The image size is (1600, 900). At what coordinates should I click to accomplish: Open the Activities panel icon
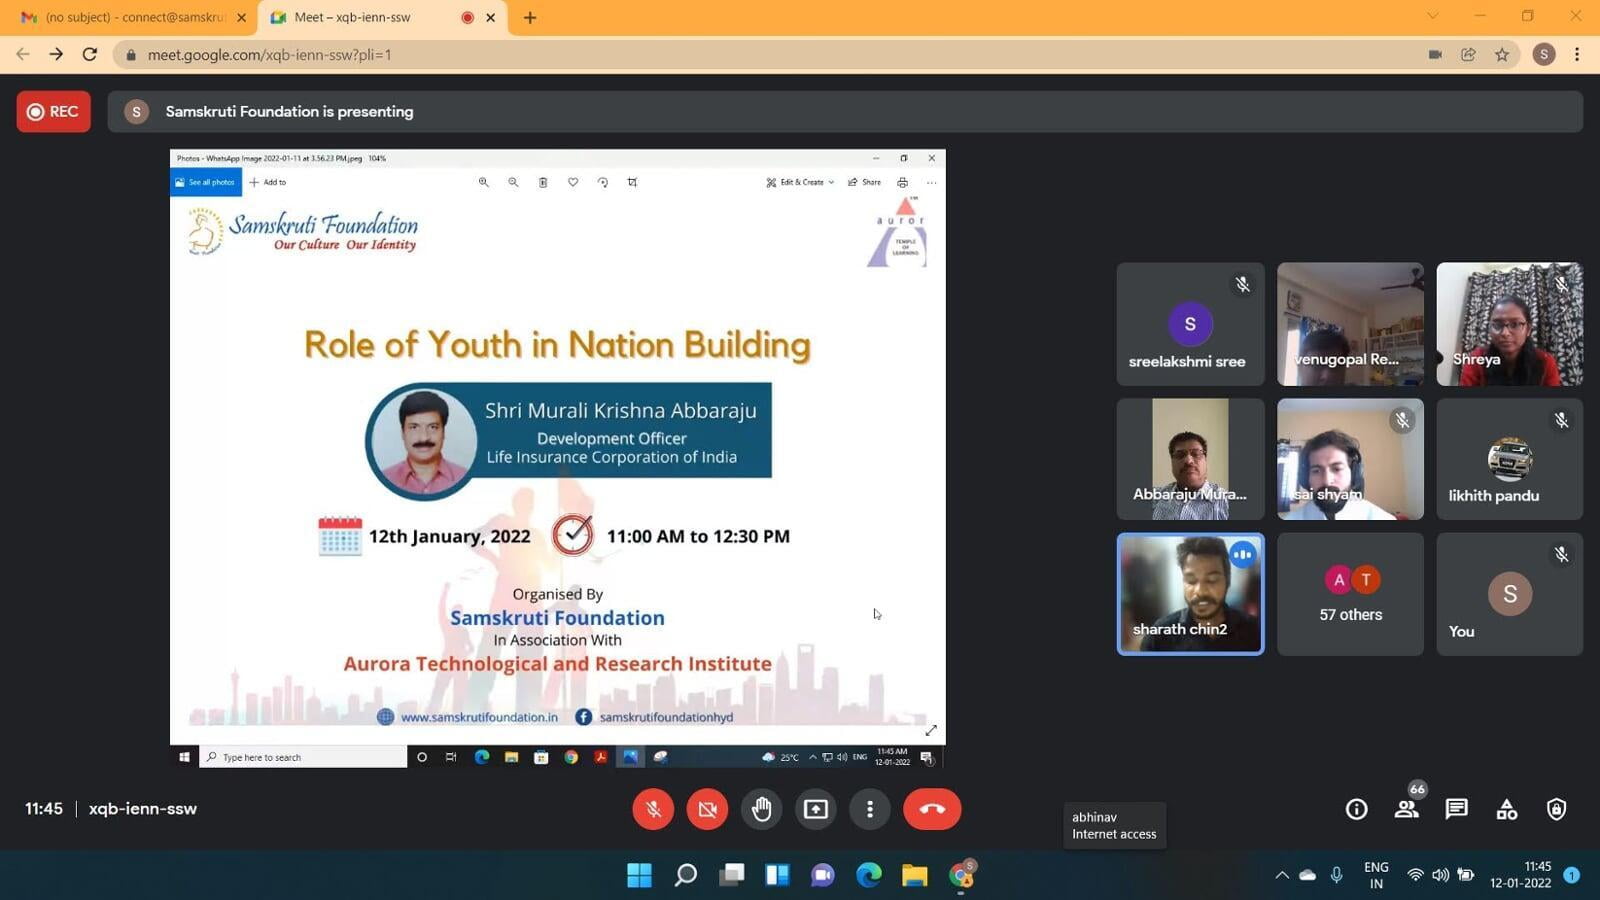point(1506,809)
